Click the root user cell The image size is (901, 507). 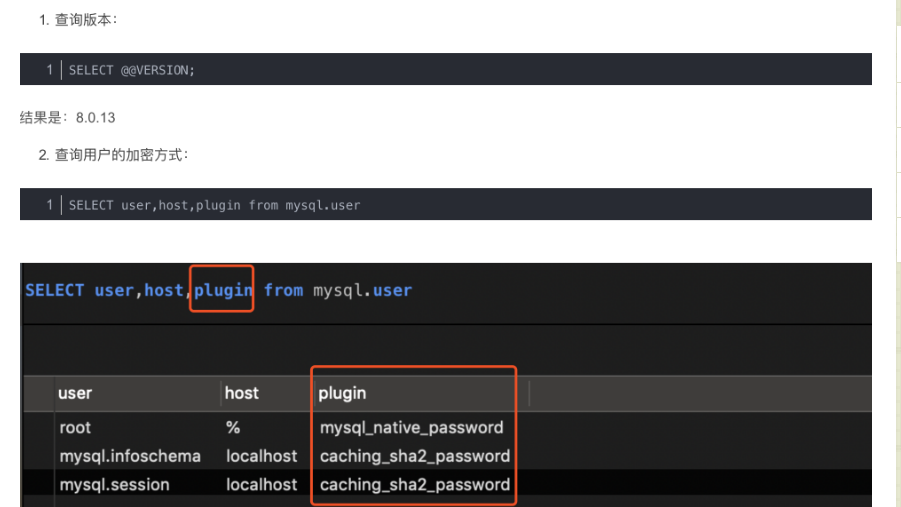(75, 428)
